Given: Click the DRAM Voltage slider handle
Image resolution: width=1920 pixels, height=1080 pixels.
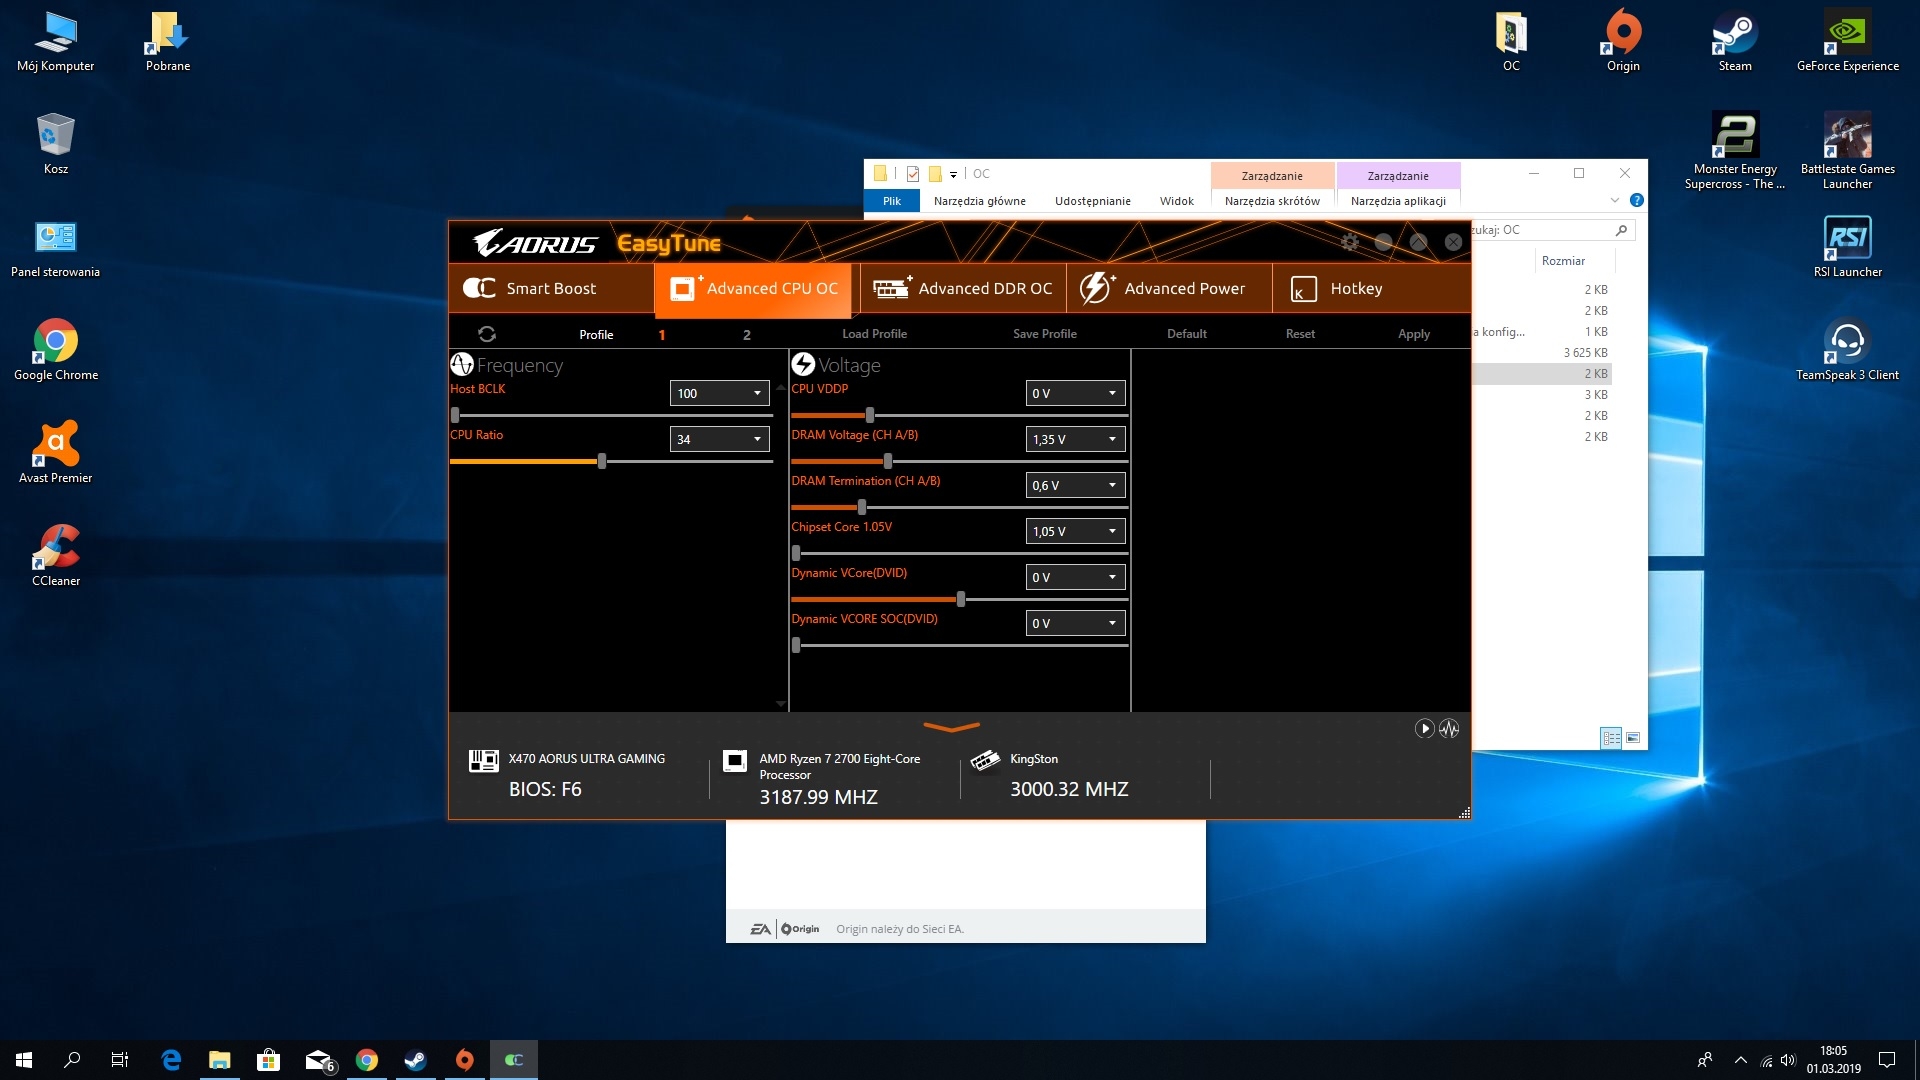Looking at the screenshot, I should [888, 461].
